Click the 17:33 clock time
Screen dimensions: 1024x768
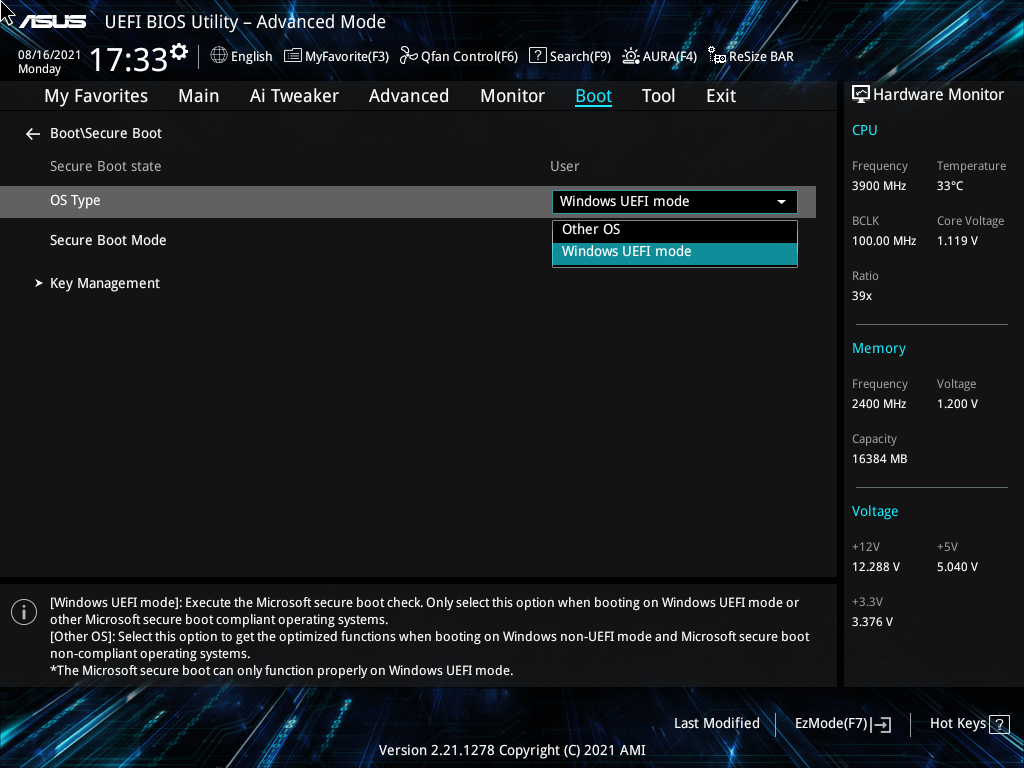point(129,59)
